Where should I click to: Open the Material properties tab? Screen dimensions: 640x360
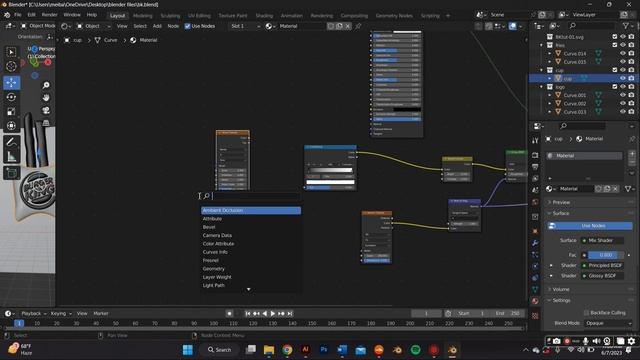pos(535,301)
